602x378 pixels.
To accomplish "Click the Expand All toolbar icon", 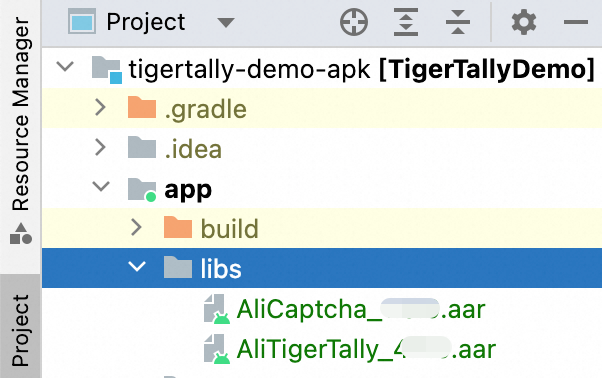I will [406, 22].
